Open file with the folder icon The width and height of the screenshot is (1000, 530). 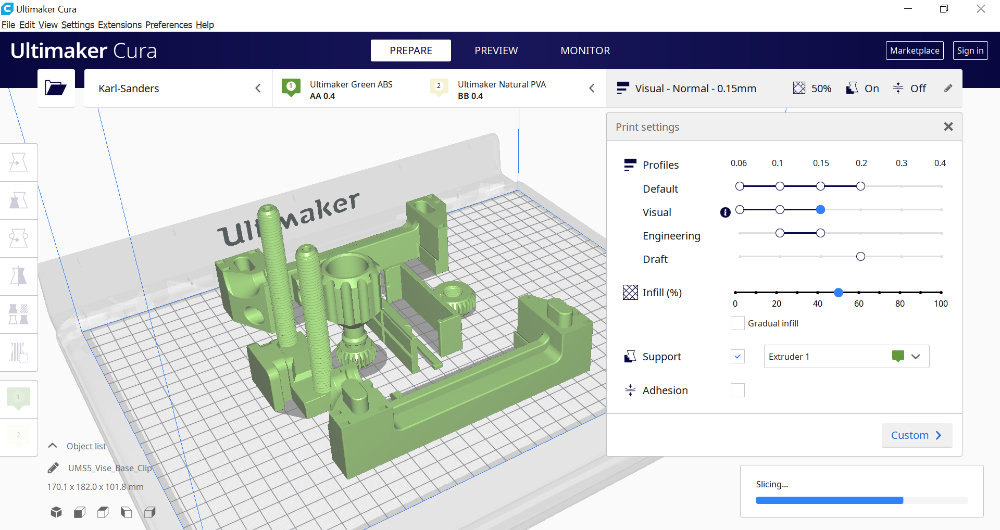[x=55, y=88]
